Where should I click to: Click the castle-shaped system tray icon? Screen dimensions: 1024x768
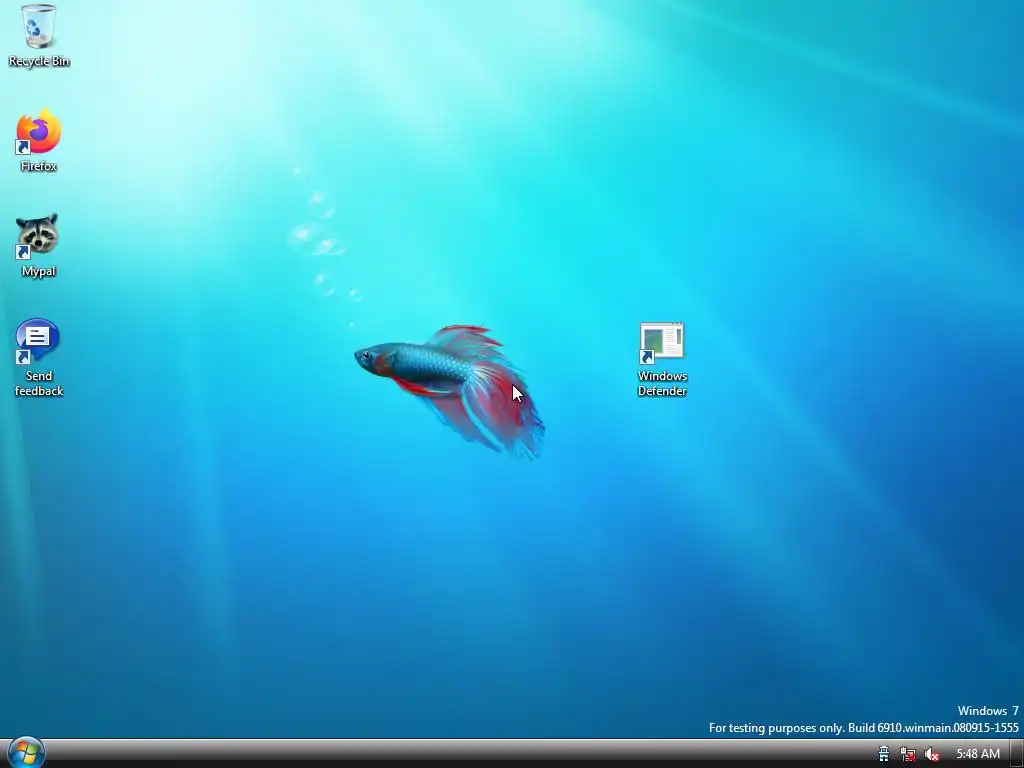(x=884, y=754)
